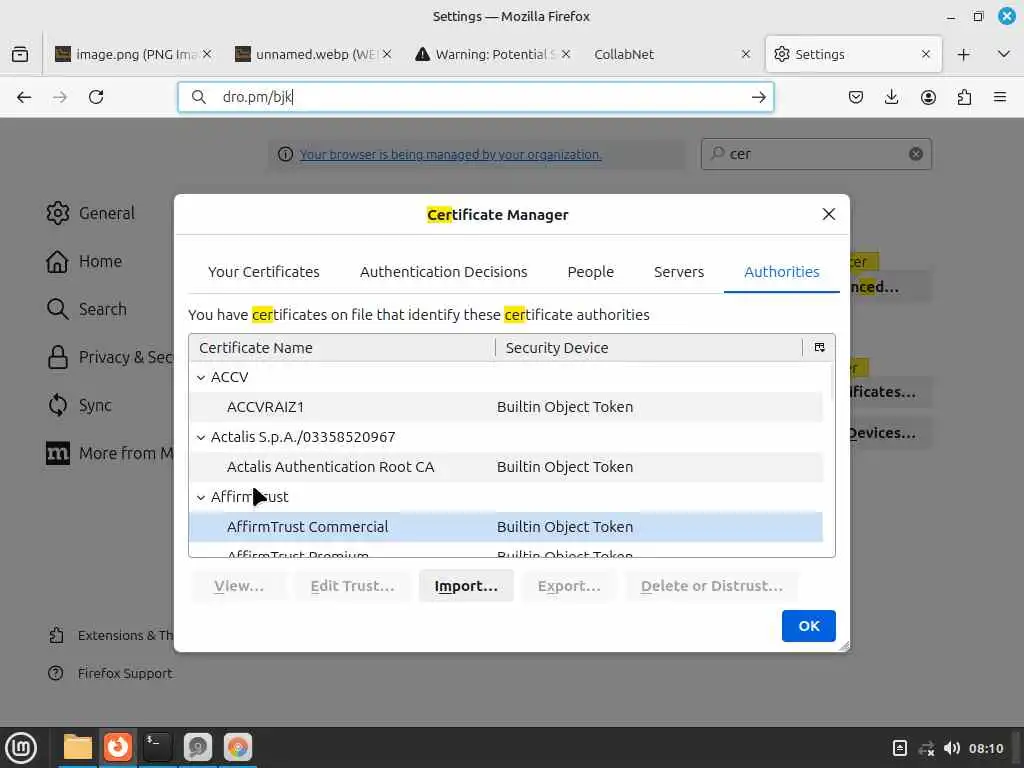
Task: Close the image.png tab
Action: (x=207, y=54)
